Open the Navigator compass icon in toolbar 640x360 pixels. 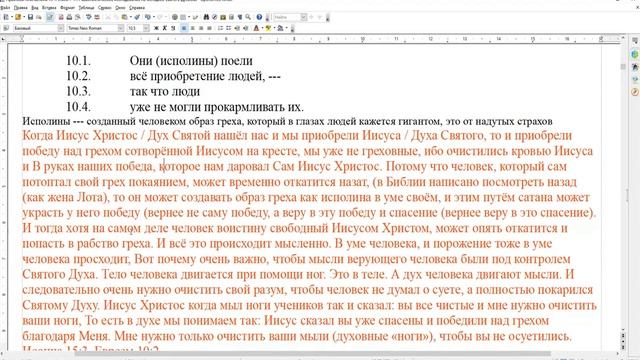pyautogui.click(x=215, y=17)
